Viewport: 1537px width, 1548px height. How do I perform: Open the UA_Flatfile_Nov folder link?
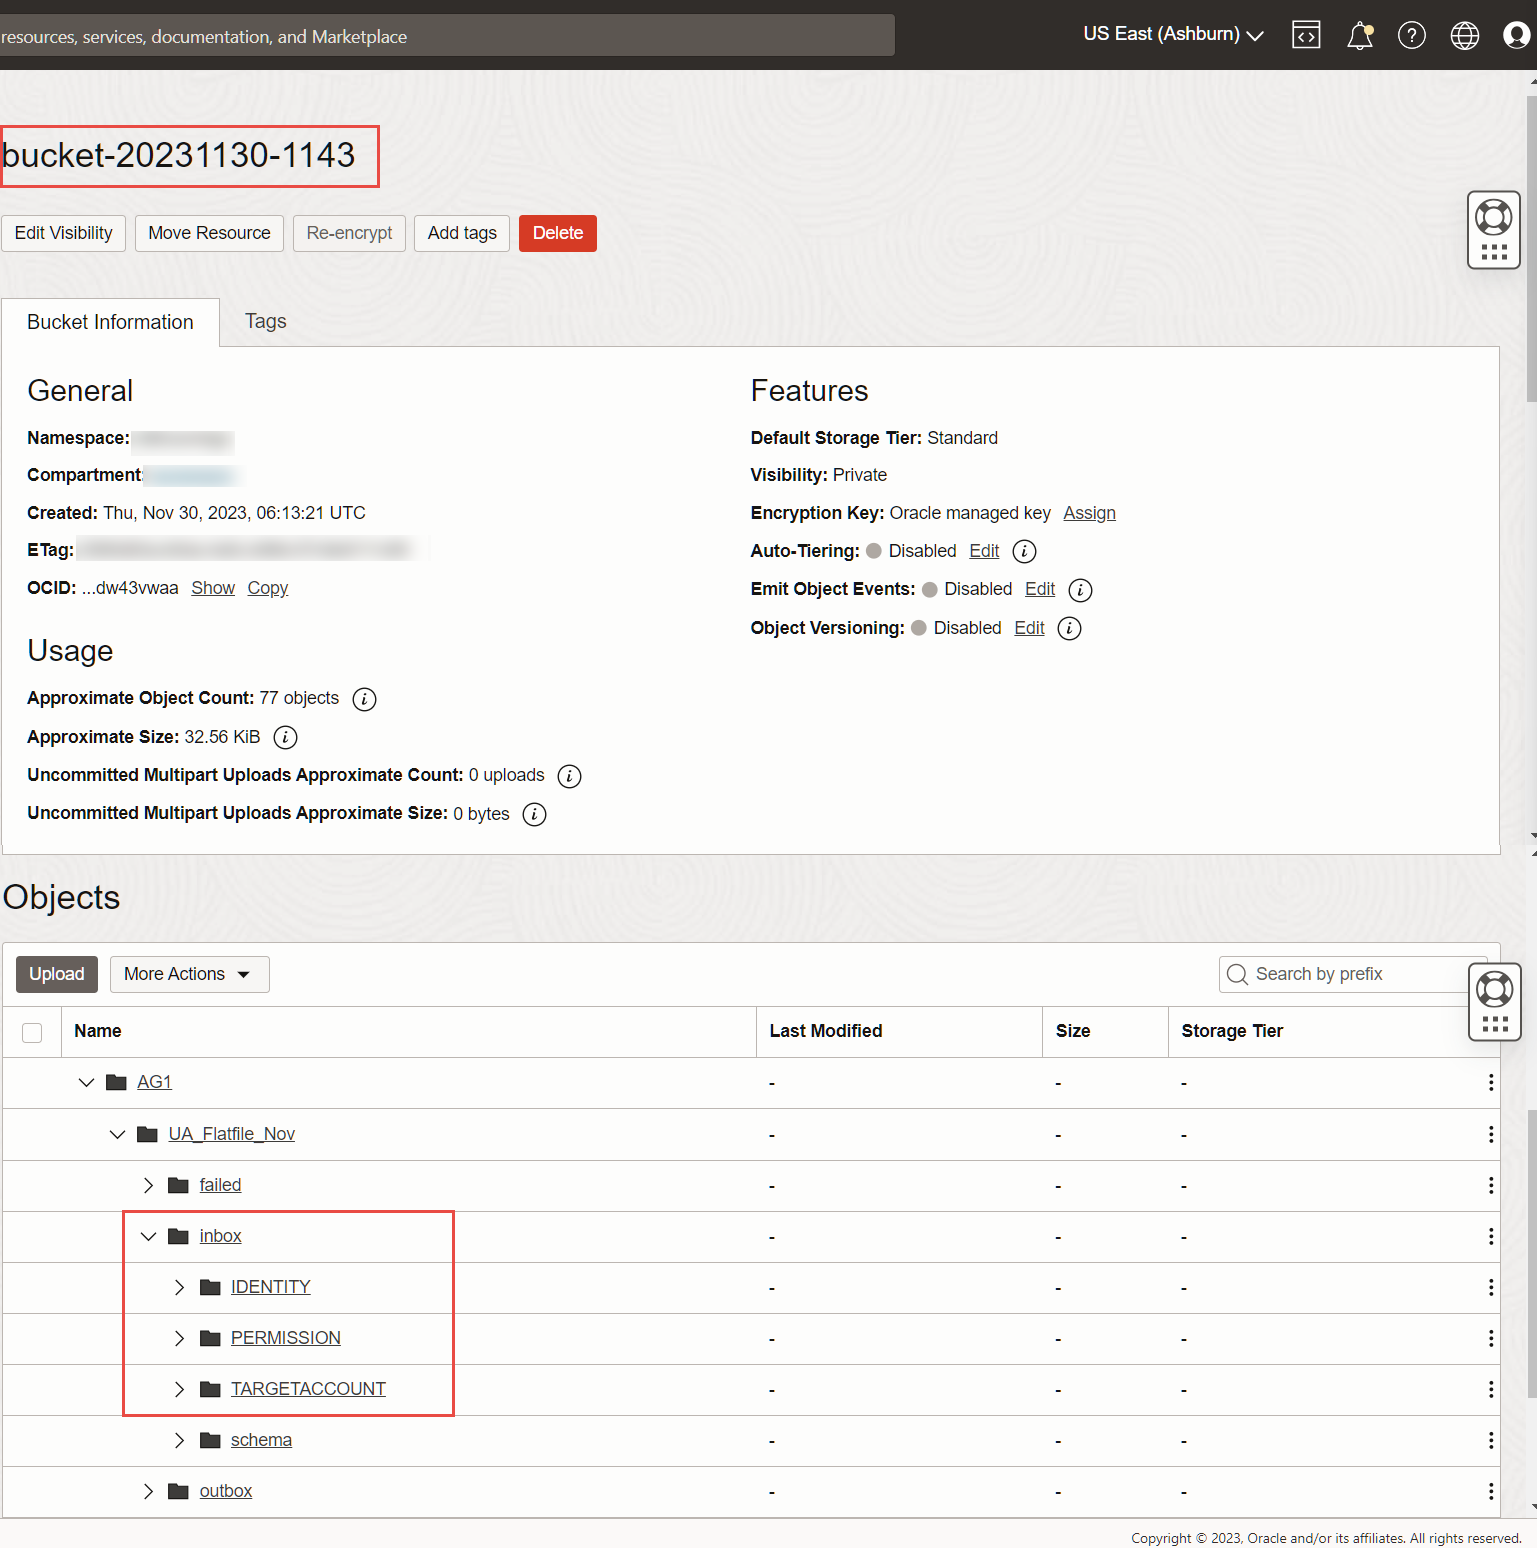point(232,1134)
